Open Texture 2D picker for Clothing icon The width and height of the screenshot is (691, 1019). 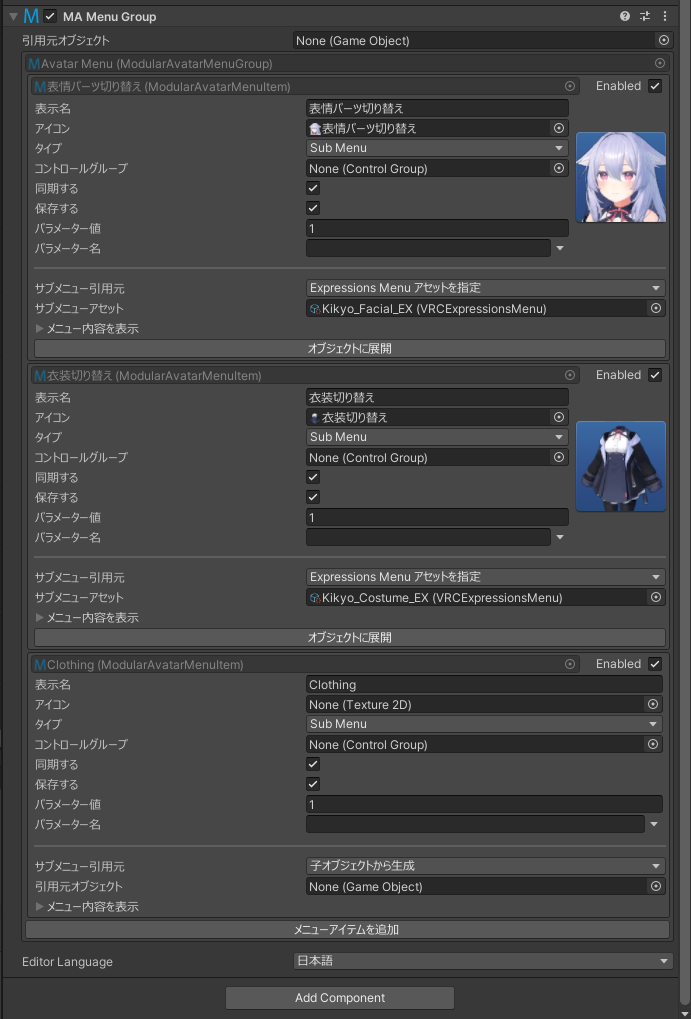point(653,704)
